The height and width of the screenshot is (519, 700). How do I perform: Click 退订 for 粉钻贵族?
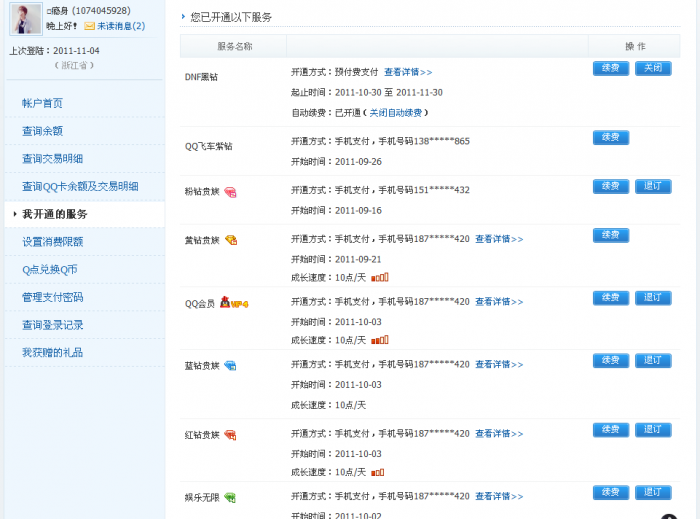coord(653,186)
